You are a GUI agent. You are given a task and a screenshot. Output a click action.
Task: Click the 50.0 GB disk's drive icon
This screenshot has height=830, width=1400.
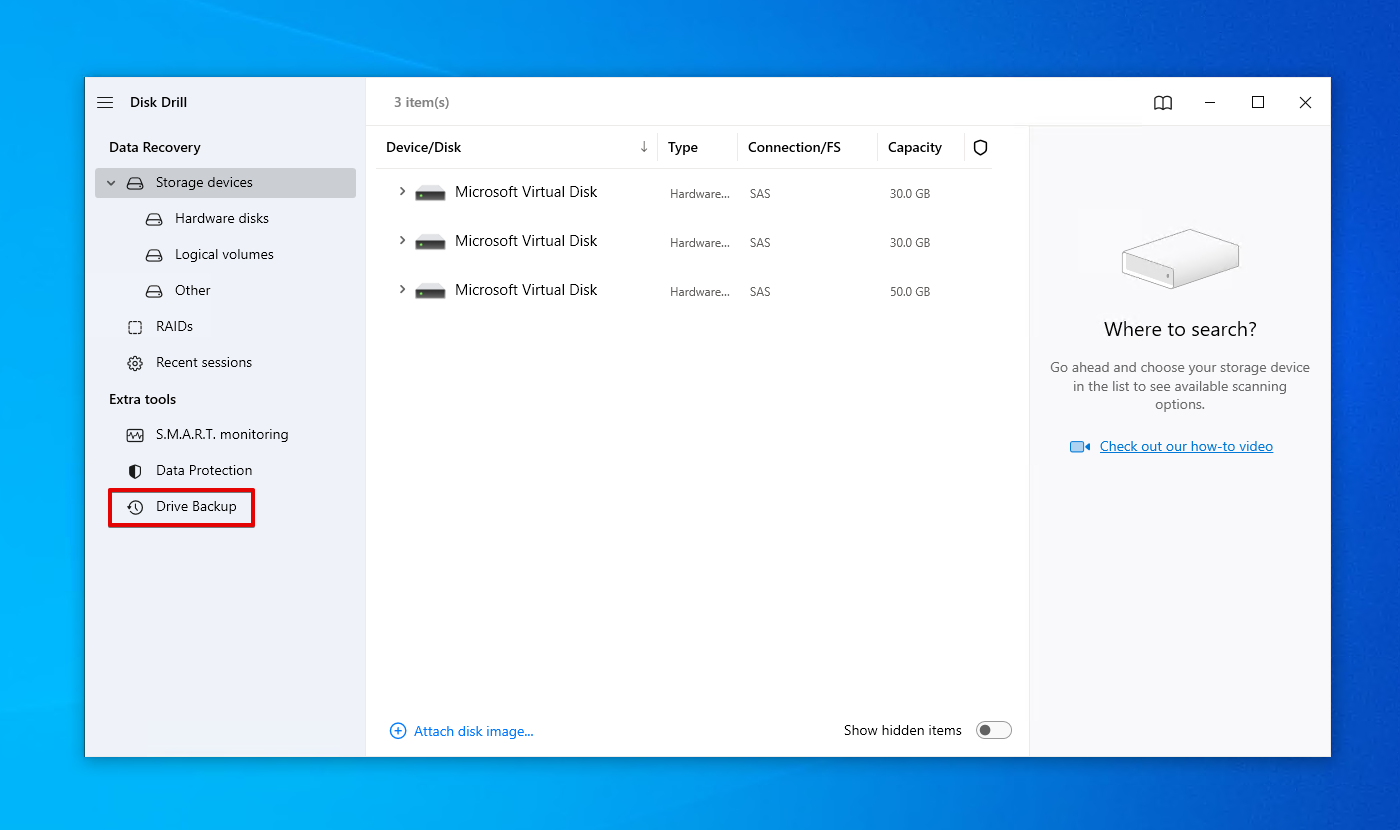click(x=430, y=290)
